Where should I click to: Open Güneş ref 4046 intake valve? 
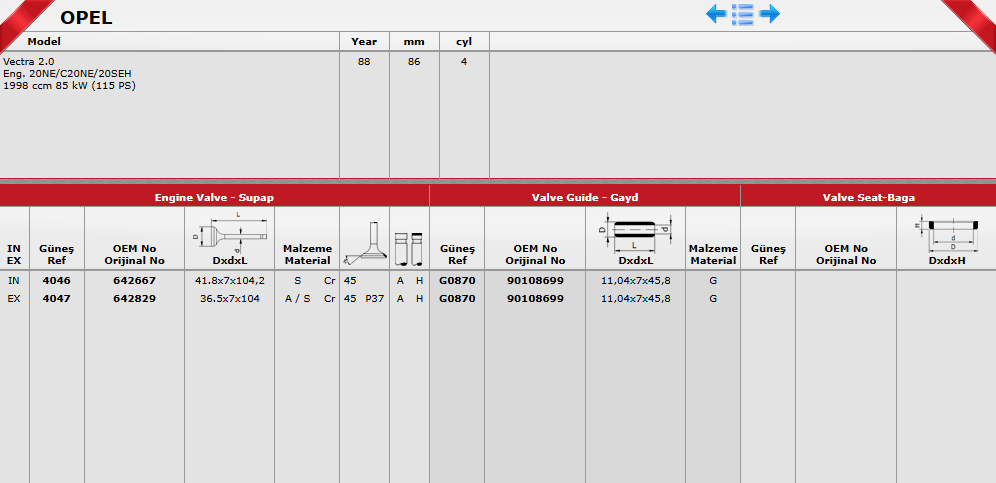[x=56, y=281]
